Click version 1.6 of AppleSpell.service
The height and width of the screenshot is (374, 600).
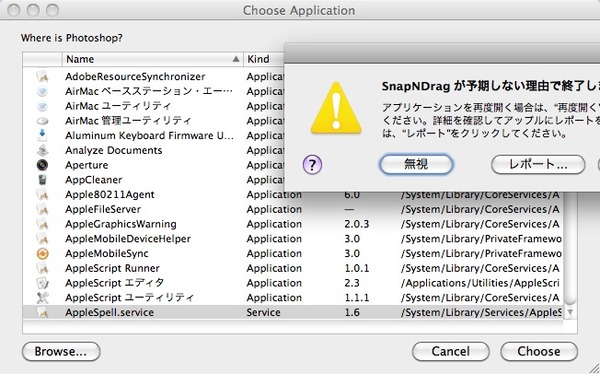[352, 312]
